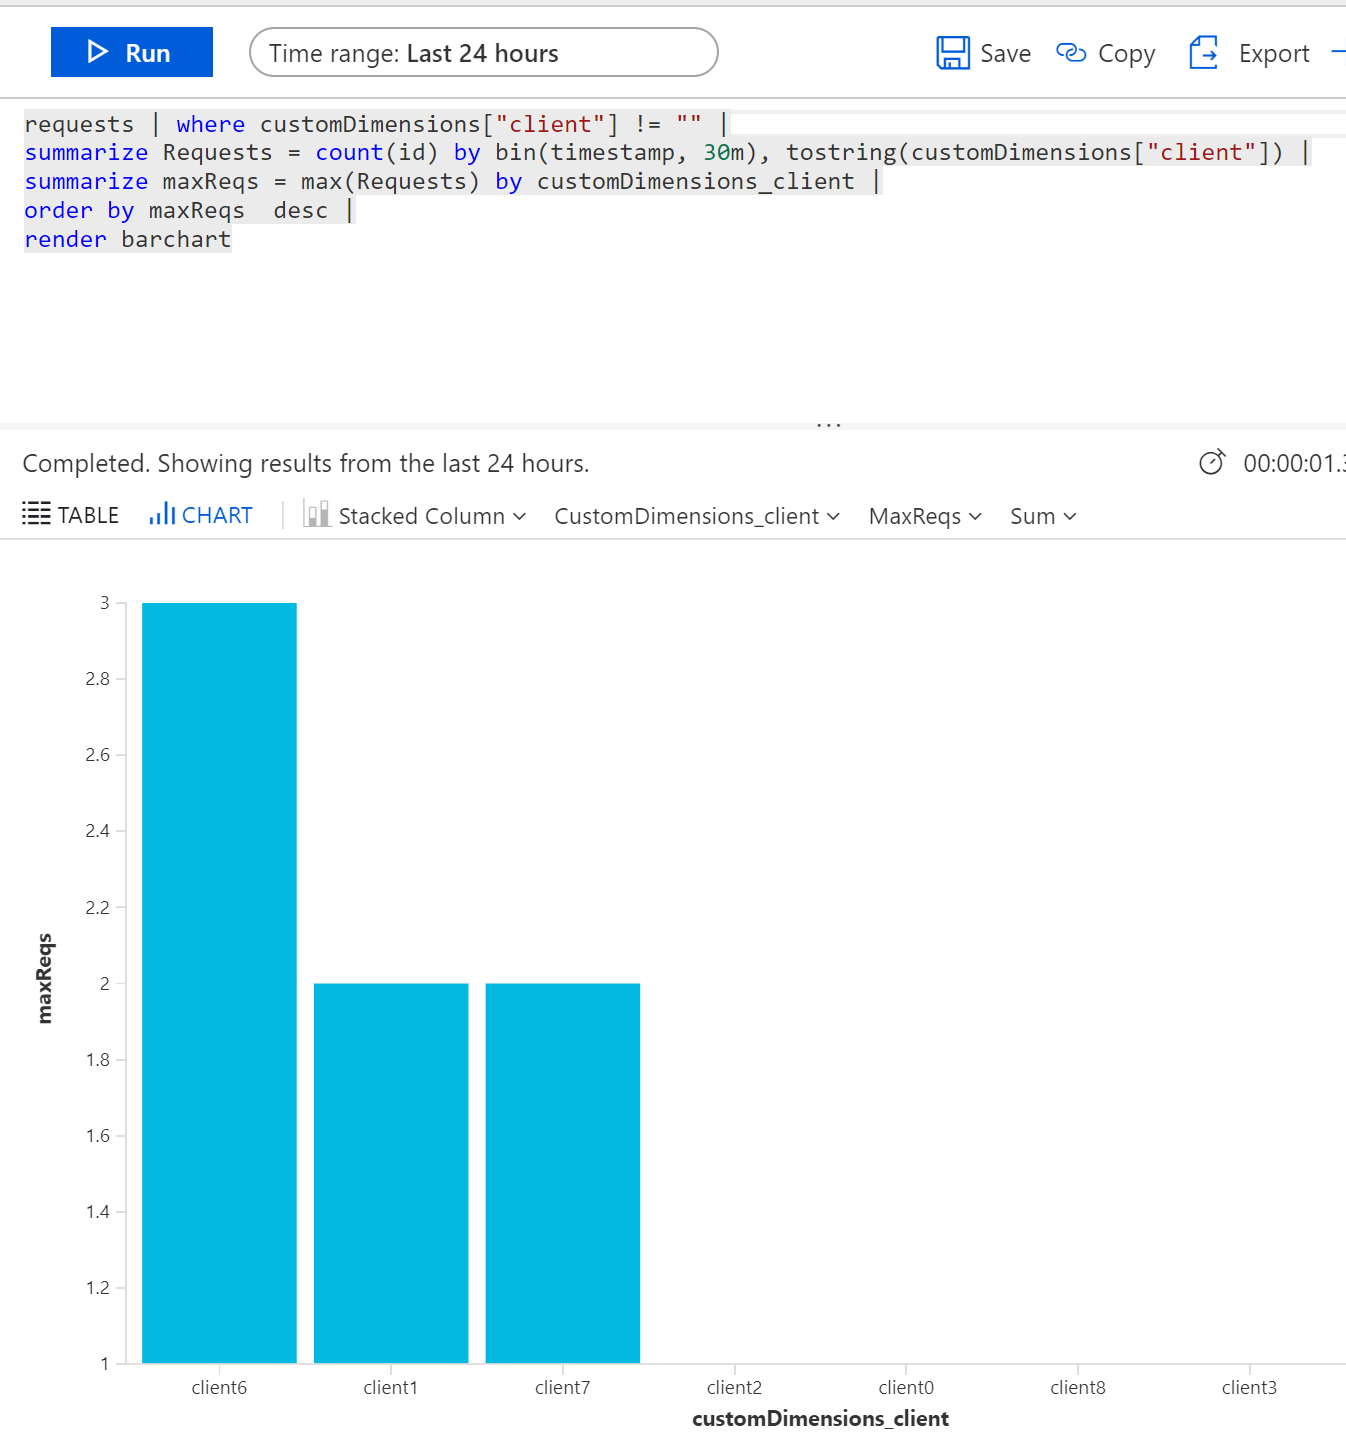This screenshot has width=1346, height=1447.
Task: Click the stacked column chart icon
Action: (x=317, y=514)
